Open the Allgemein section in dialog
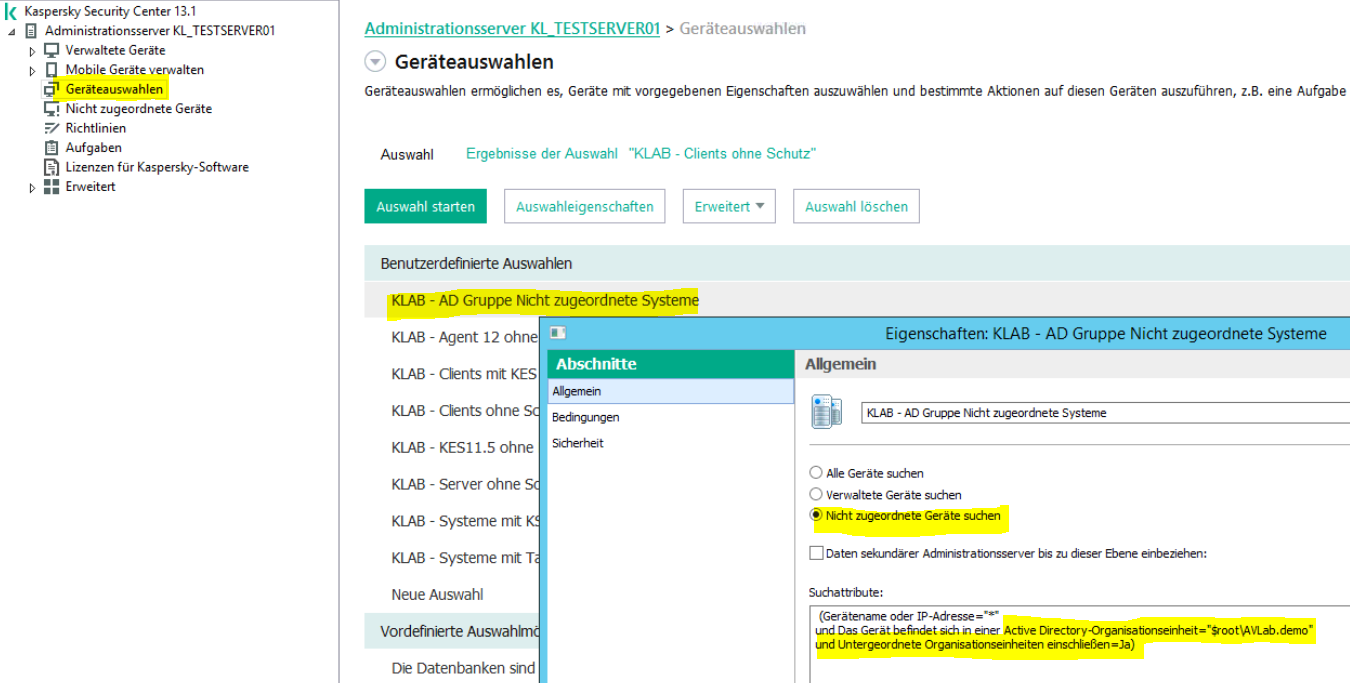The height and width of the screenshot is (683, 1350). pyautogui.click(x=671, y=391)
